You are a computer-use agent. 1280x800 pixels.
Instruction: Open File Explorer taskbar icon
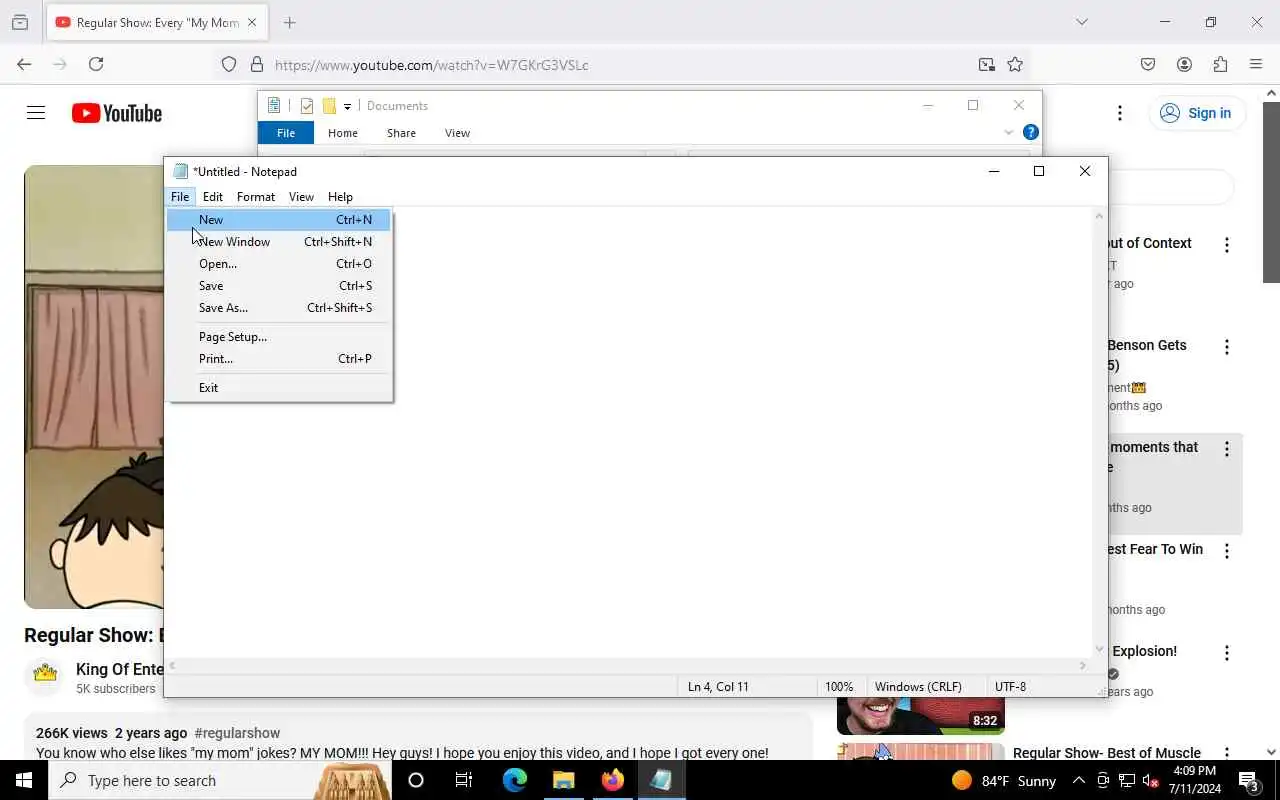coord(564,780)
